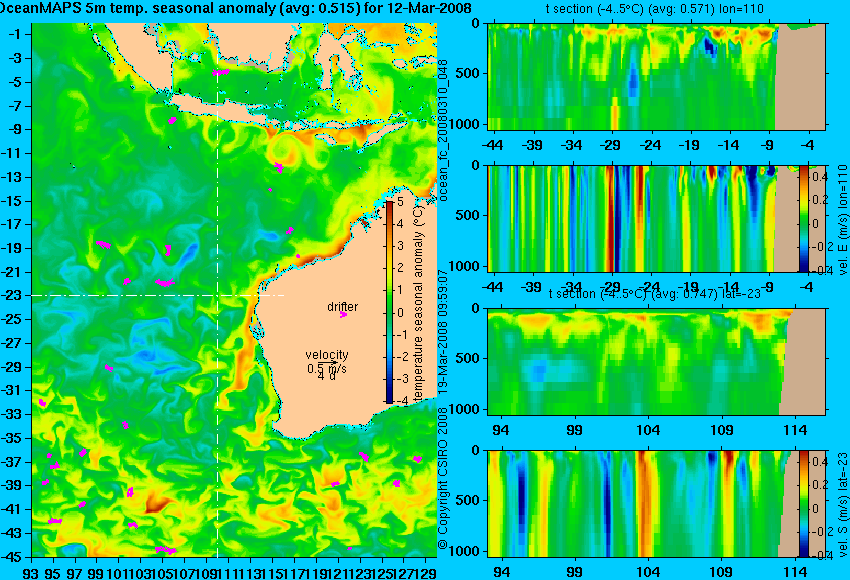Click the 'temperature seasonal anomaly (°C)' color bar label
This screenshot has height=580, width=850.
tap(417, 304)
